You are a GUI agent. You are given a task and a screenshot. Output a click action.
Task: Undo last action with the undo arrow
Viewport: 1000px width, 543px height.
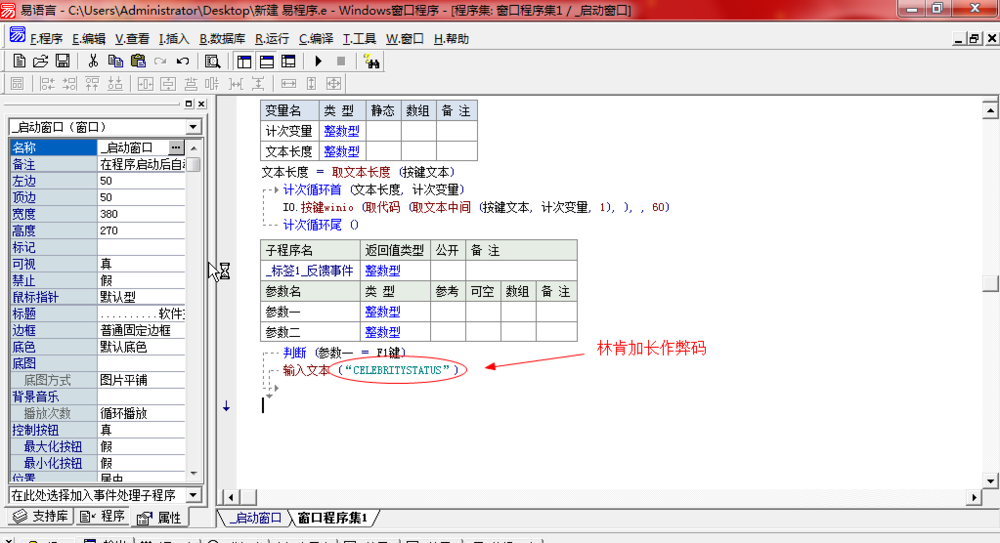(x=182, y=61)
